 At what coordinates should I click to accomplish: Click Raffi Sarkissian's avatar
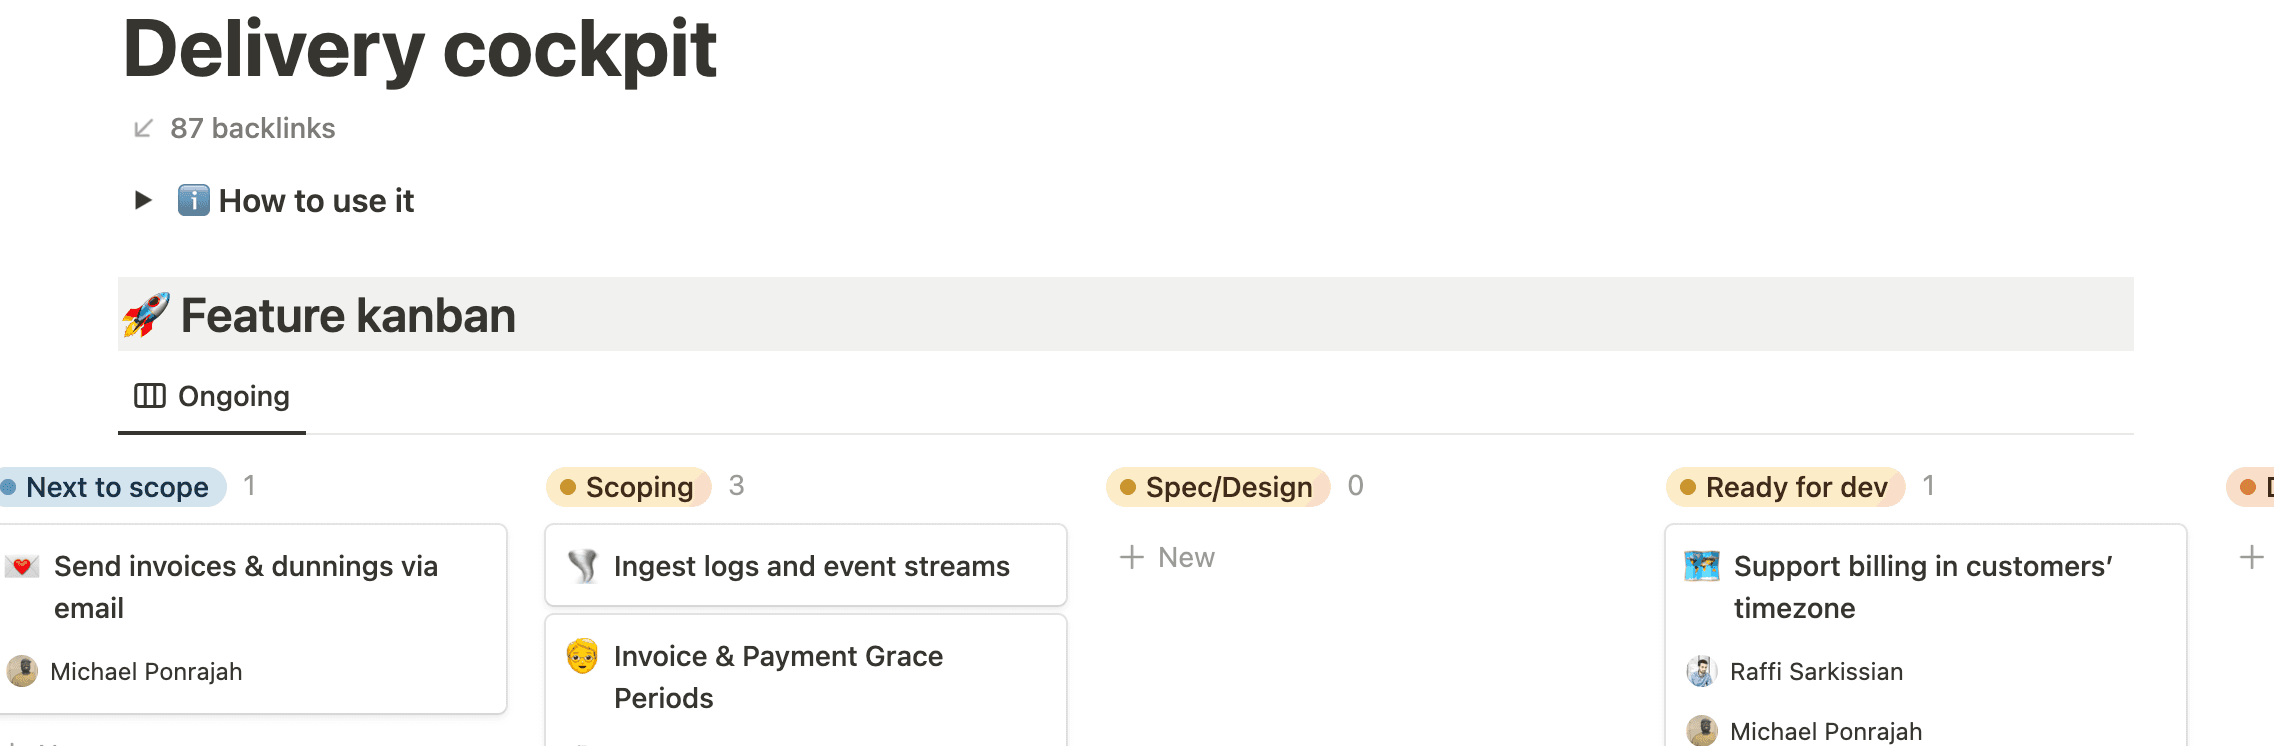pos(1701,671)
